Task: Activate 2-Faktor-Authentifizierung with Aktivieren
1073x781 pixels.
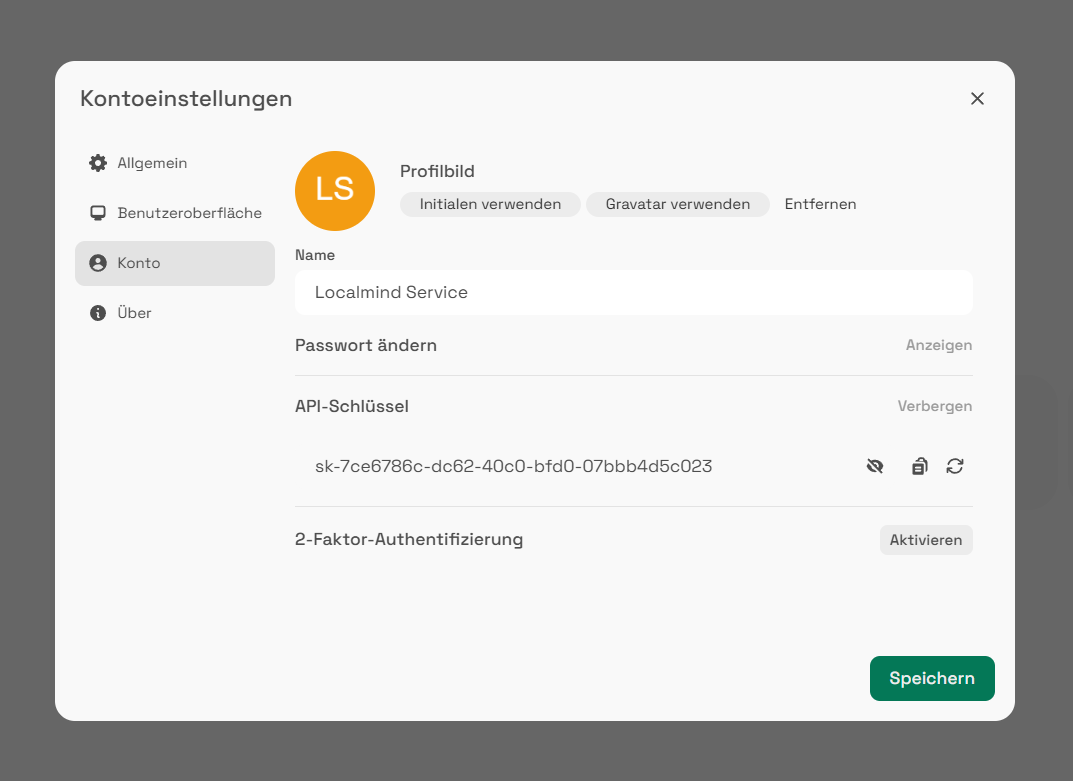Action: pos(926,540)
